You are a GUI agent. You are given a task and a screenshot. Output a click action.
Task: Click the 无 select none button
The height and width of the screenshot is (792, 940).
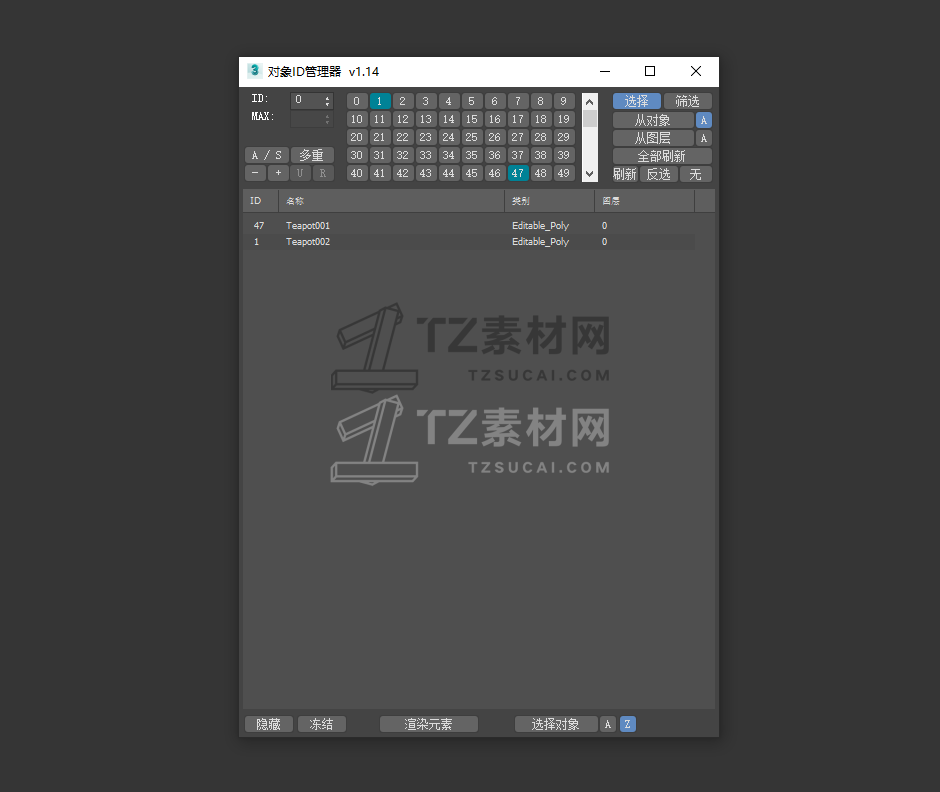point(695,174)
